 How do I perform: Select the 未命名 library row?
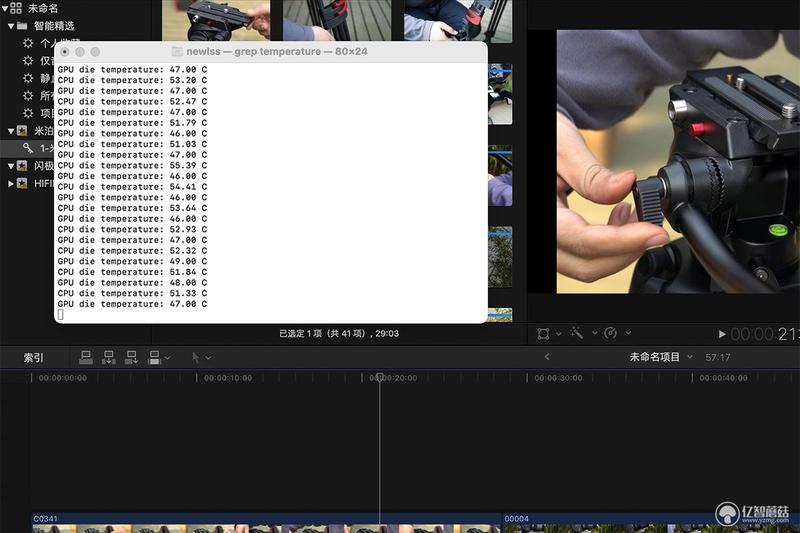coord(77,8)
